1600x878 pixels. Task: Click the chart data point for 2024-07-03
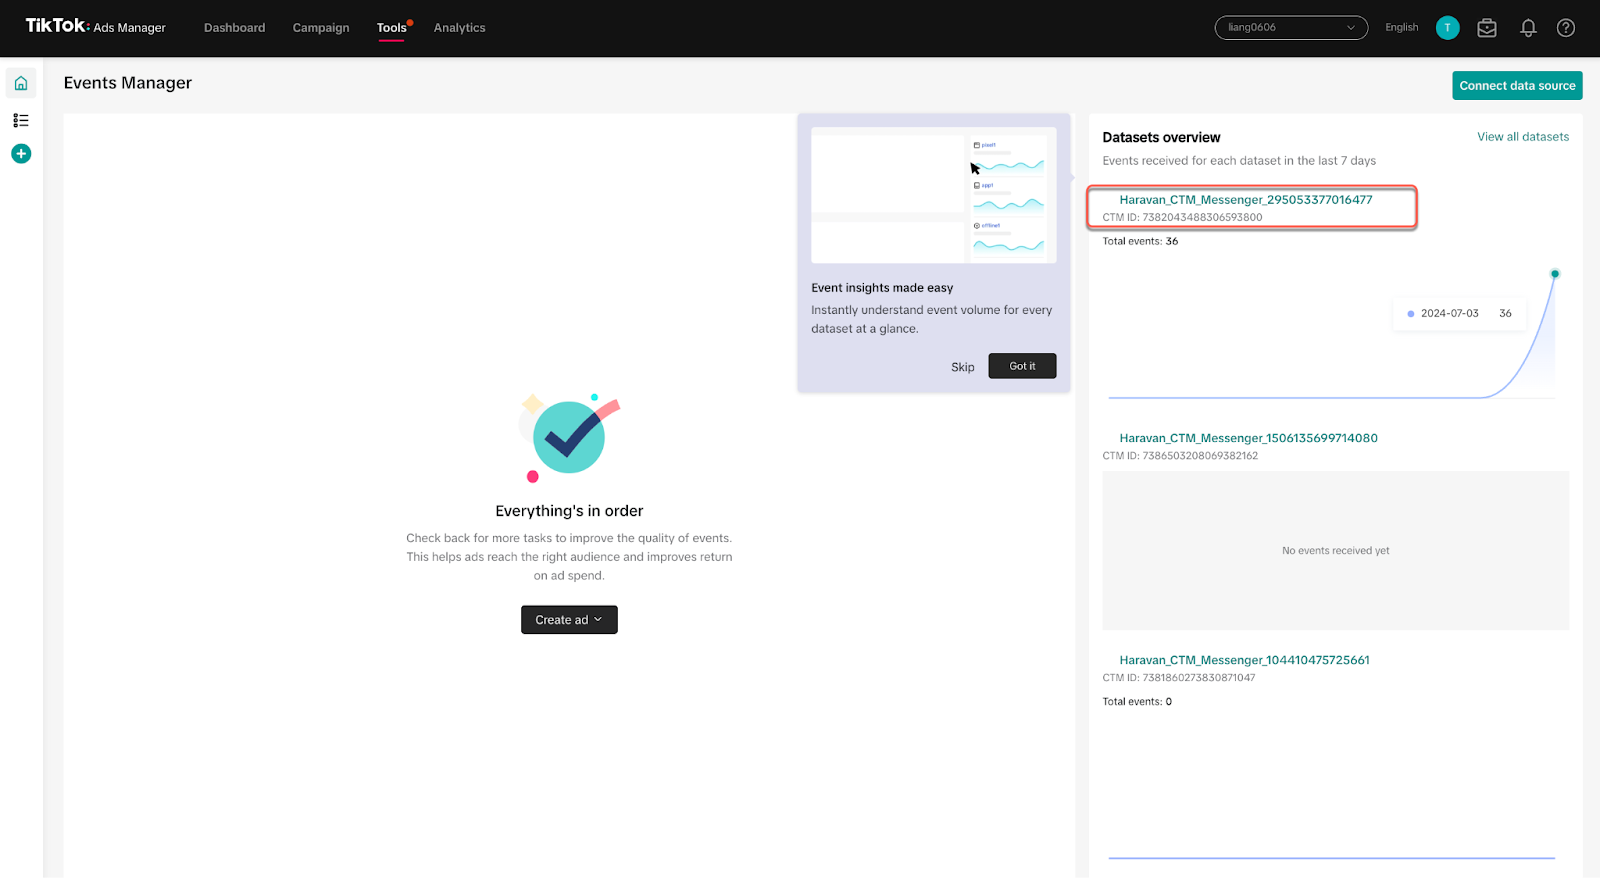coord(1555,274)
